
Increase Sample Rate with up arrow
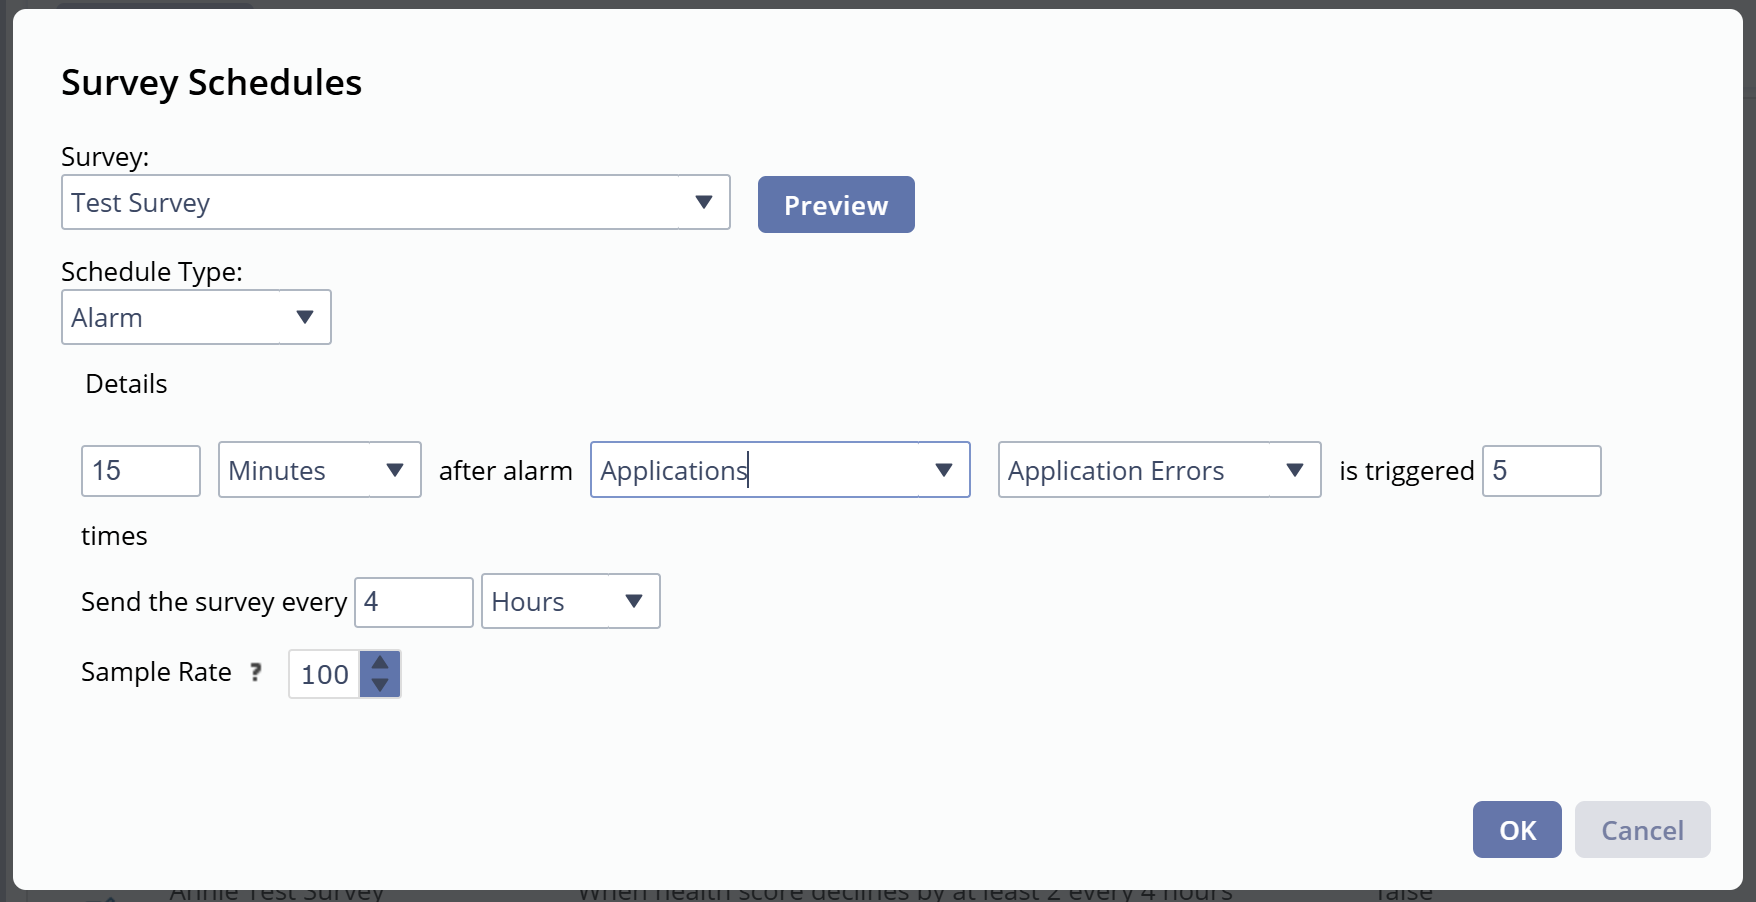pos(380,663)
